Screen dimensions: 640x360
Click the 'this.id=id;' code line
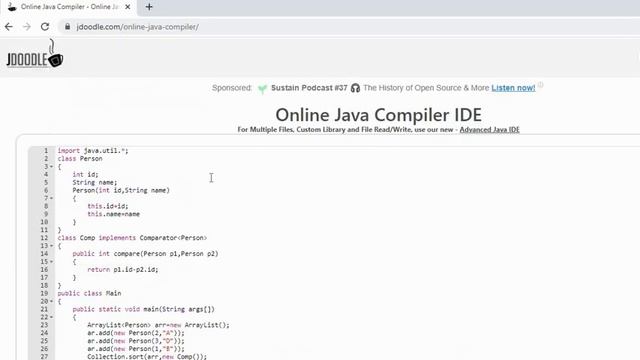[x=108, y=206]
